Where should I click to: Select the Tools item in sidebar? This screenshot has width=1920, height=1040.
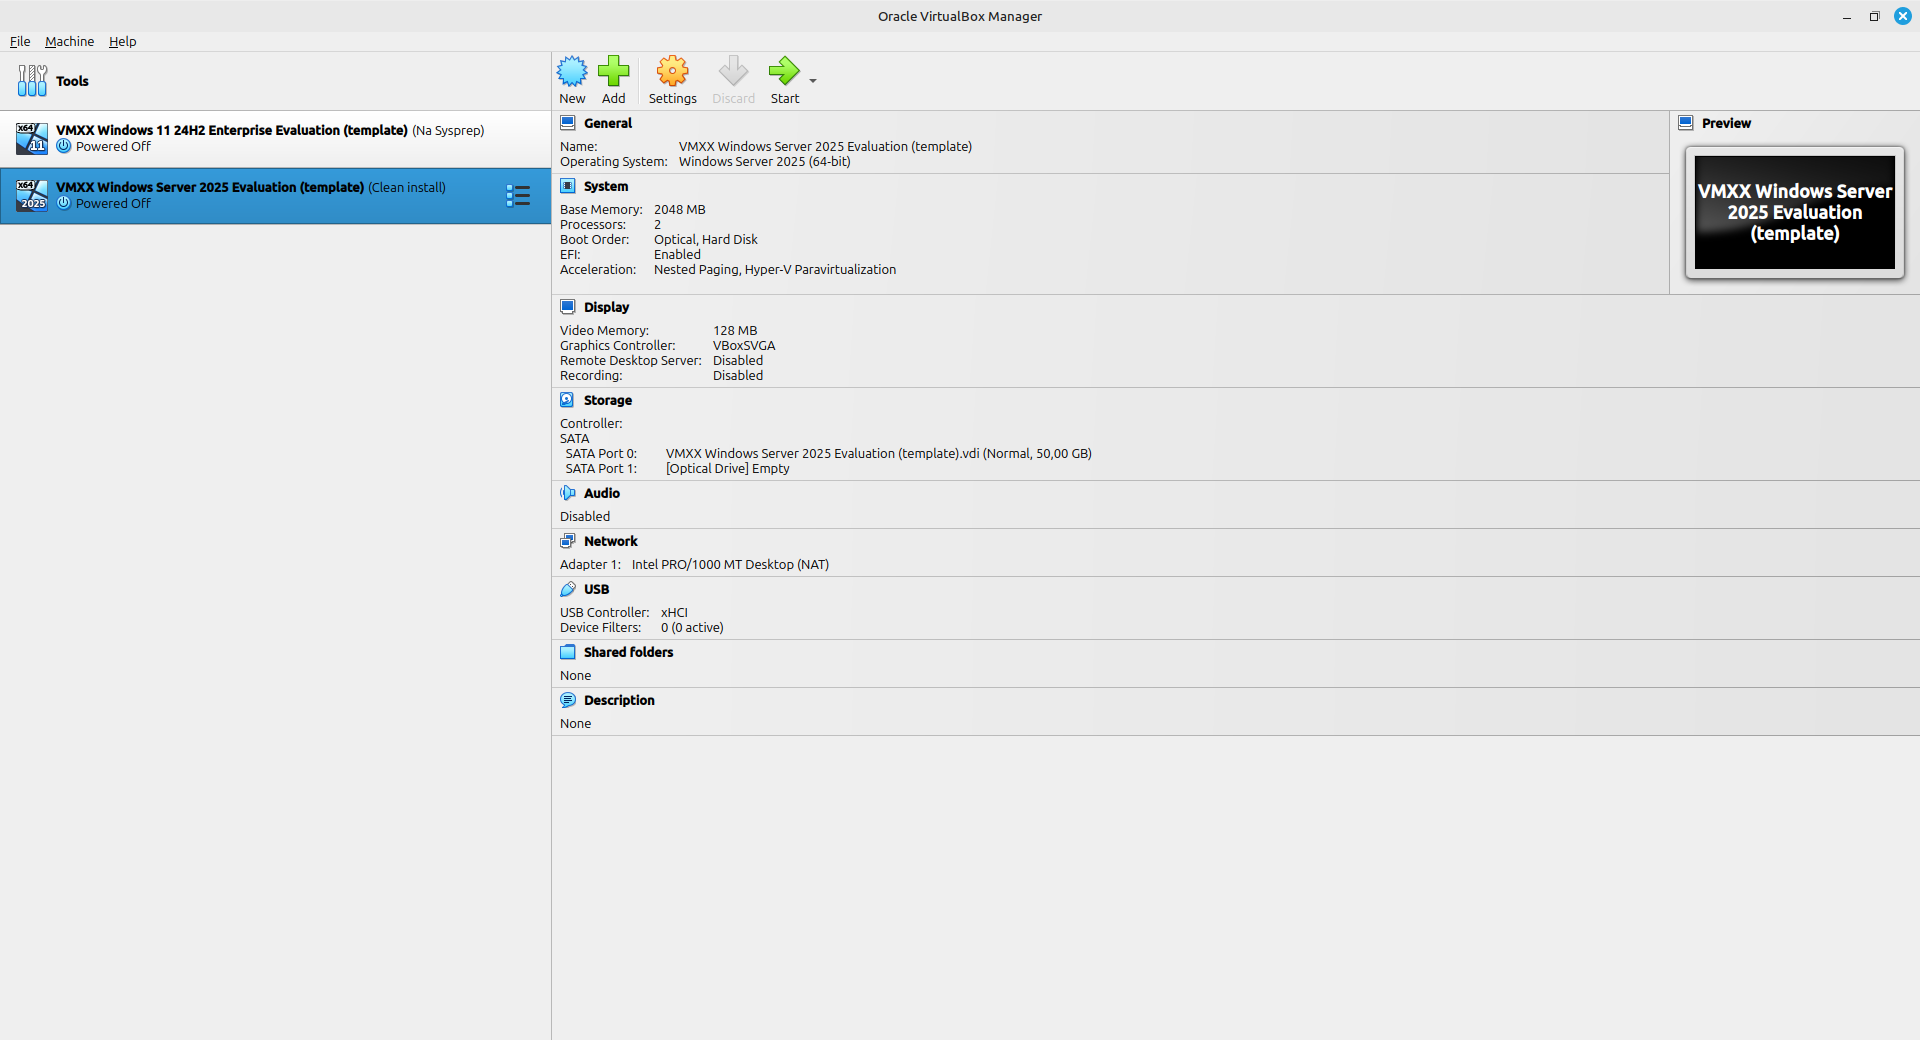(72, 81)
